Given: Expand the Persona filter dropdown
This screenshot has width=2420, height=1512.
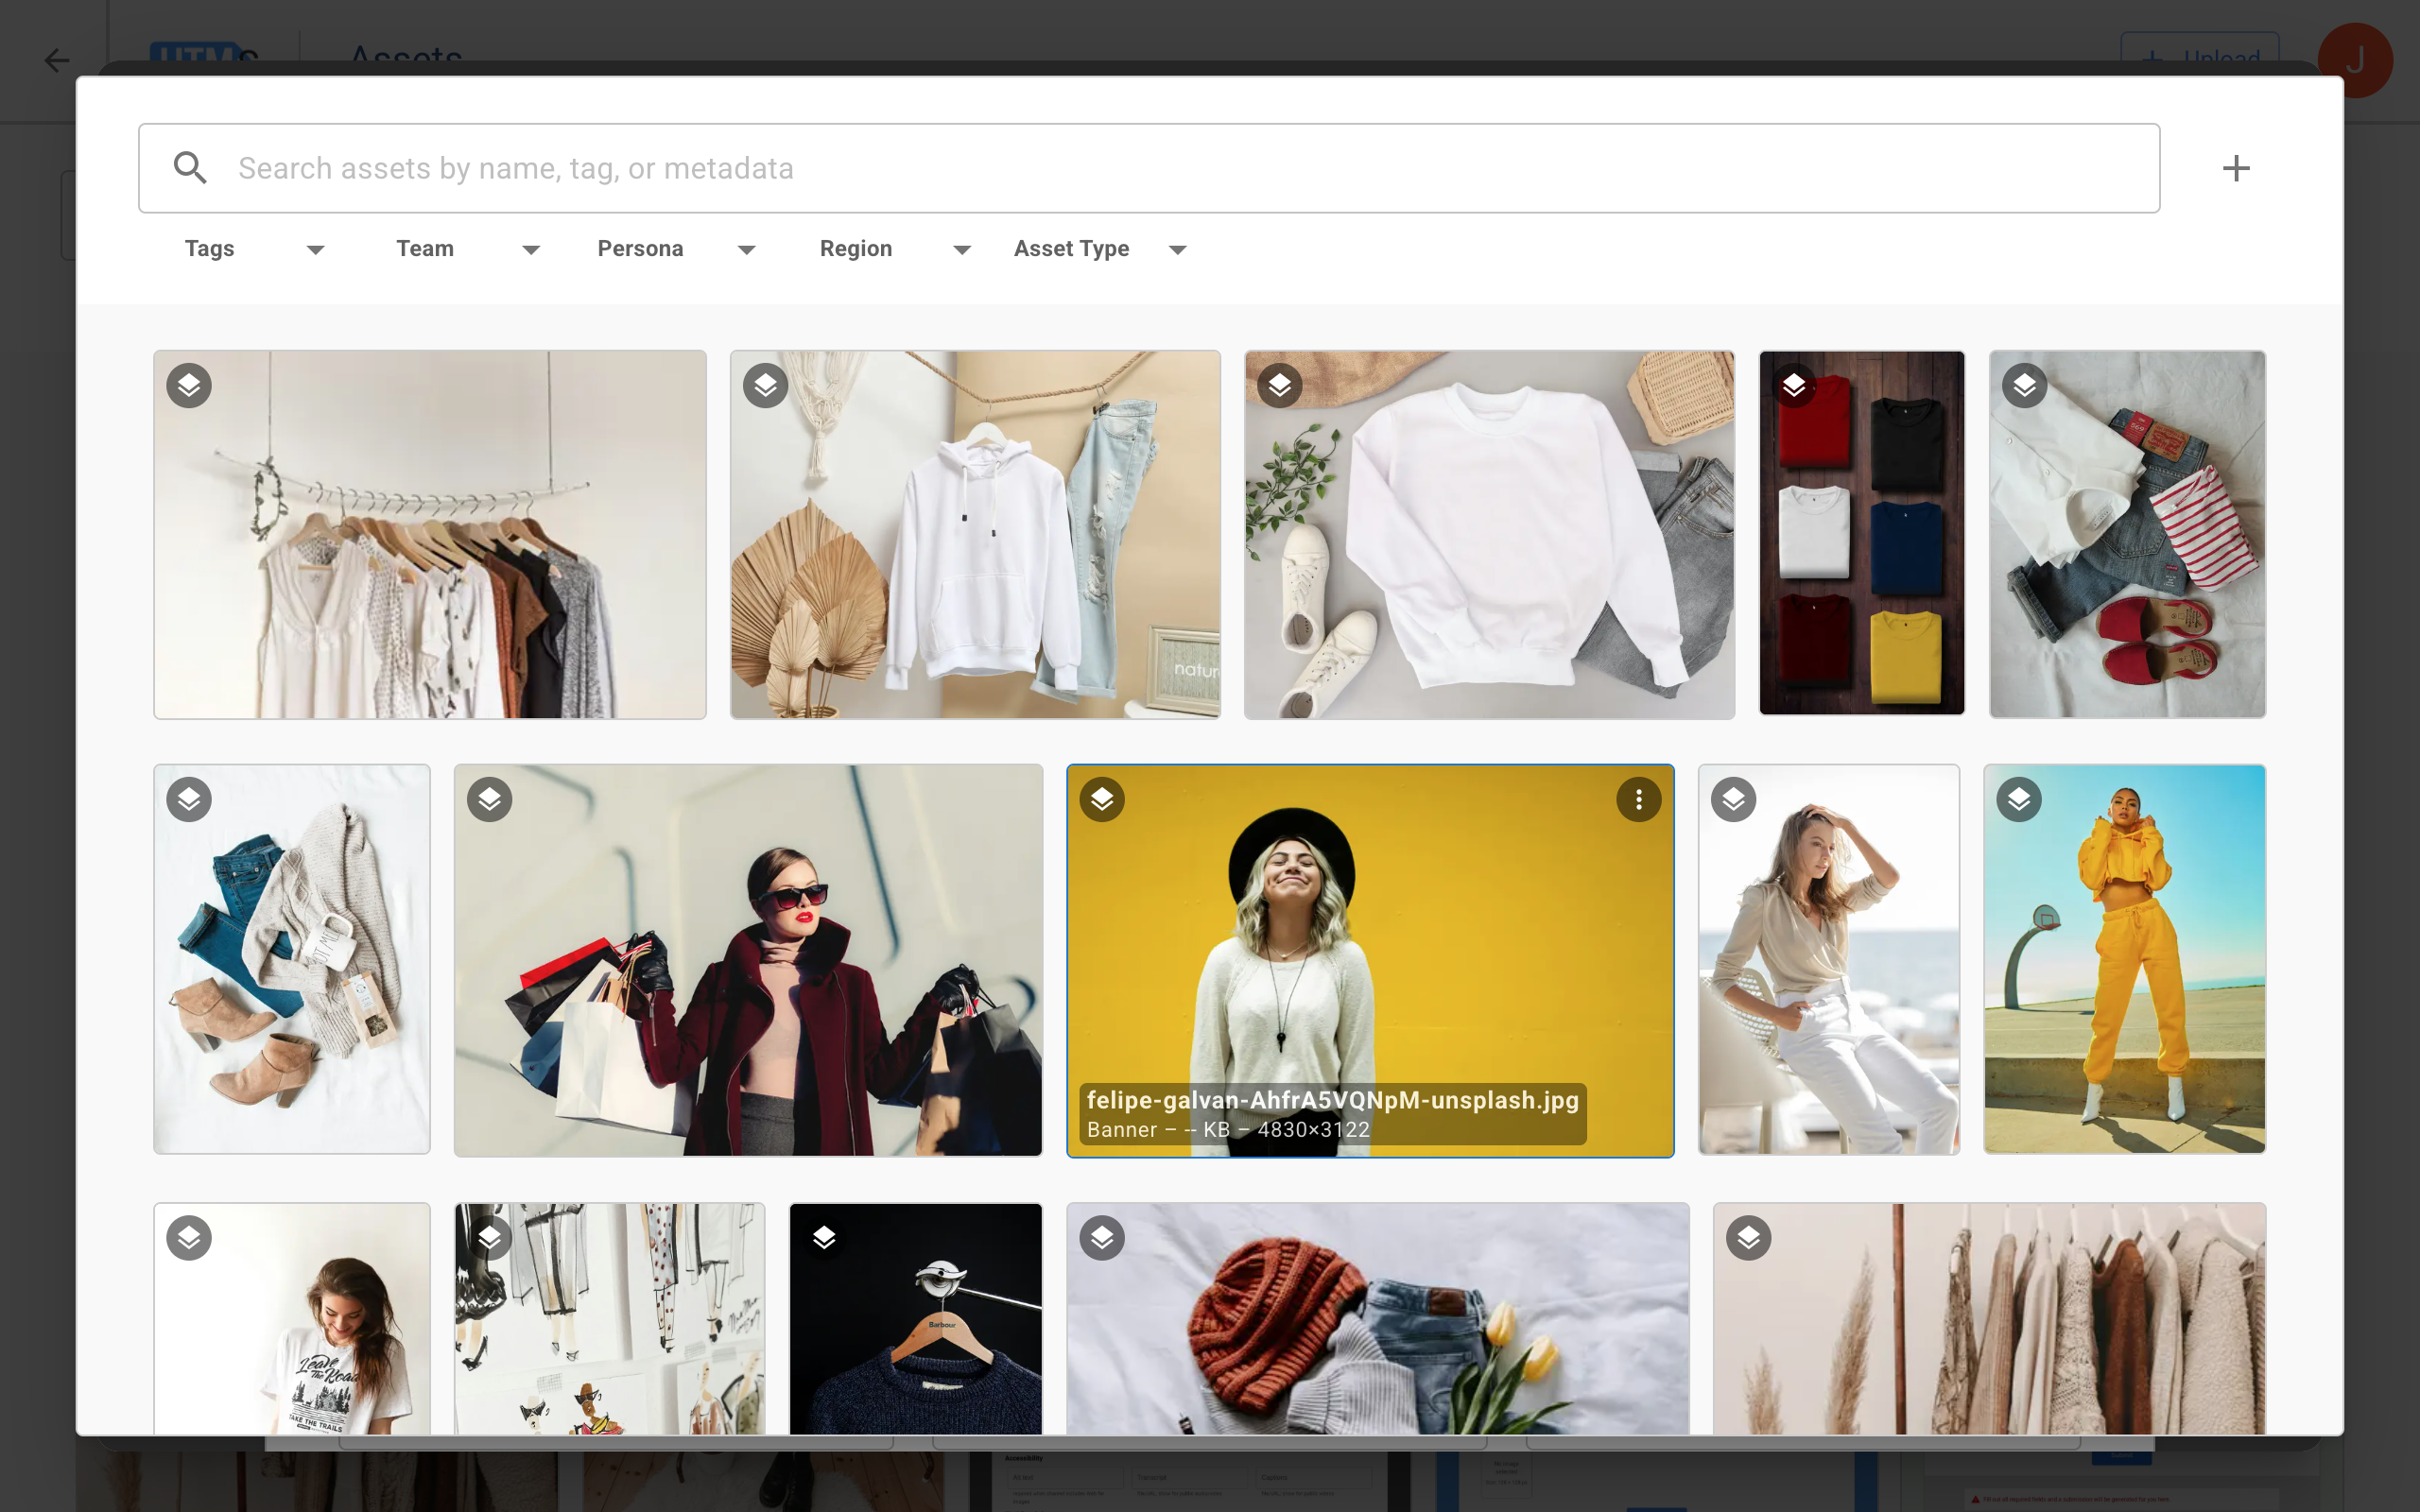Looking at the screenshot, I should pos(676,249).
